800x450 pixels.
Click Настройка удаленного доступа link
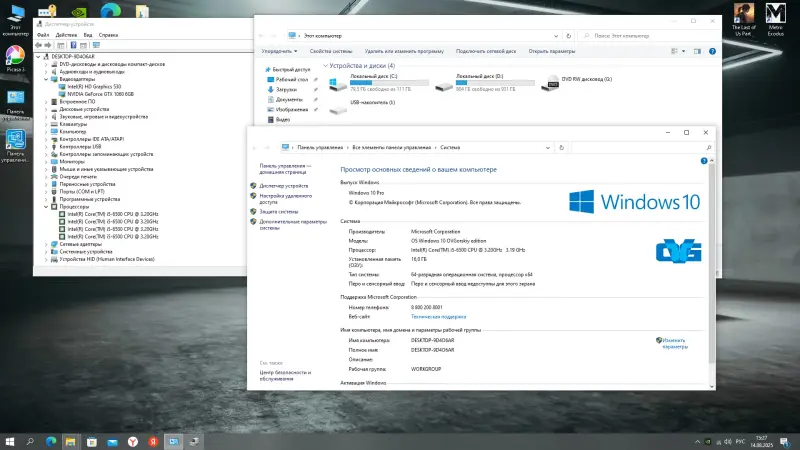pos(285,199)
